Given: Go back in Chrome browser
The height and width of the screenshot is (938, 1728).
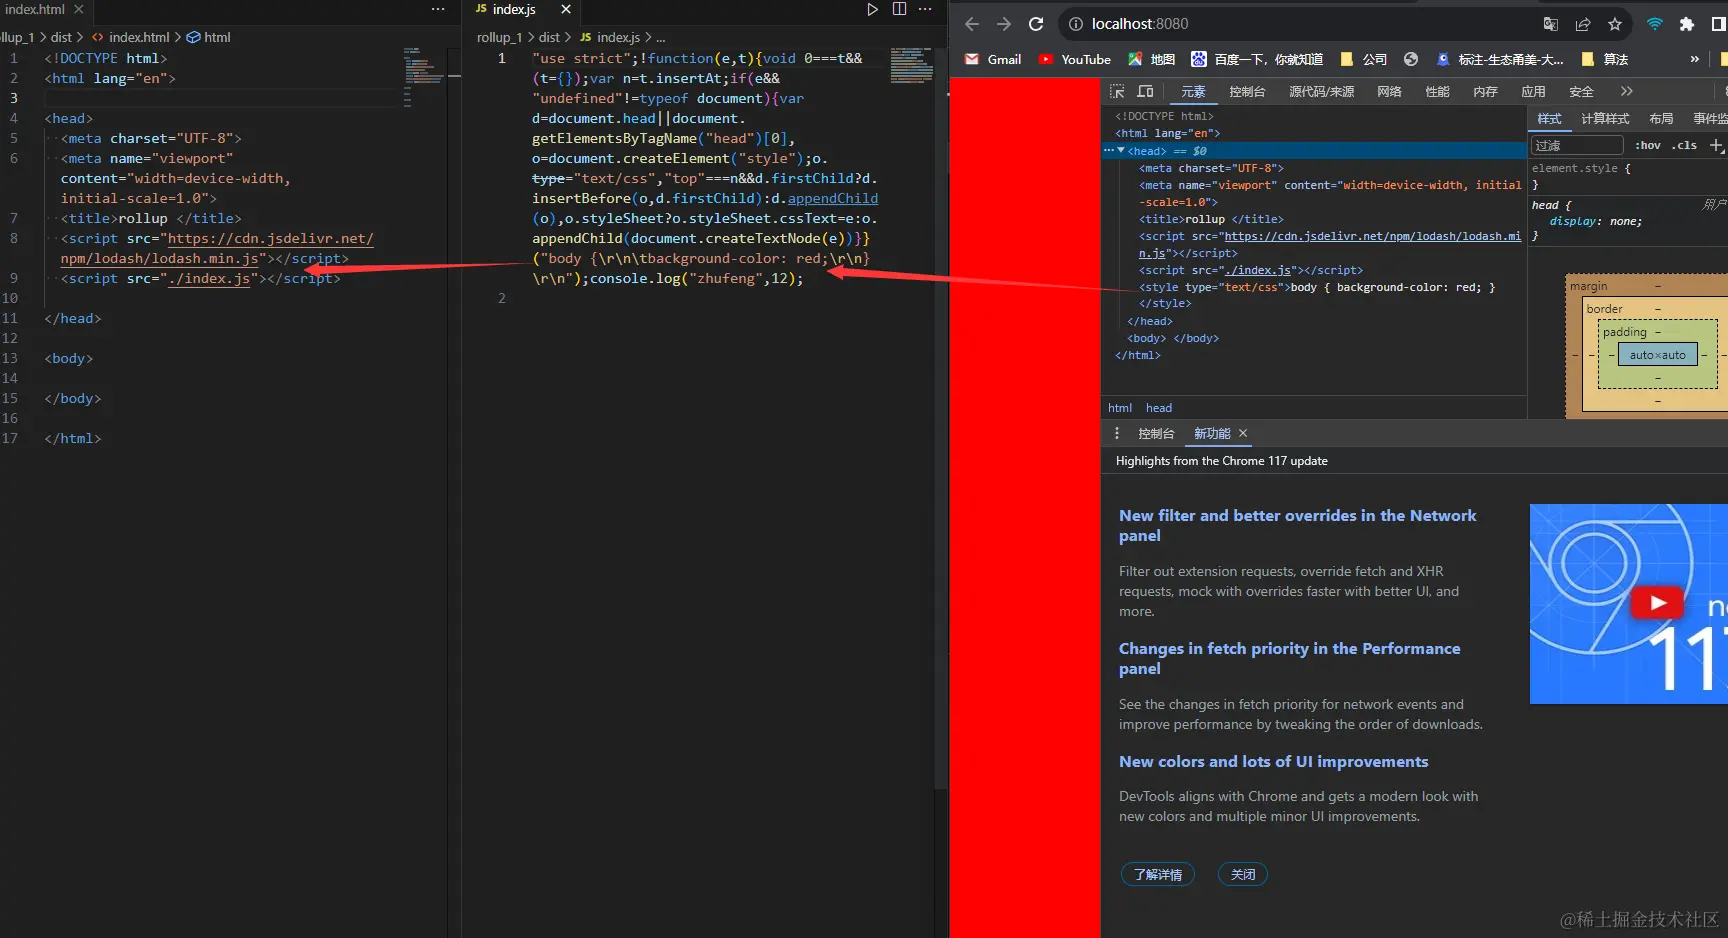Looking at the screenshot, I should coord(972,24).
